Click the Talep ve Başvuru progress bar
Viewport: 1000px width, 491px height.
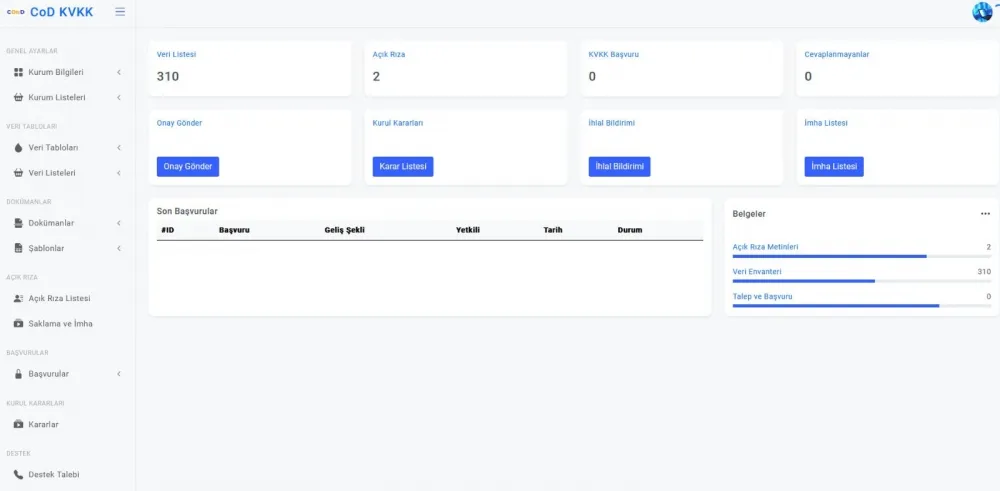(x=862, y=306)
